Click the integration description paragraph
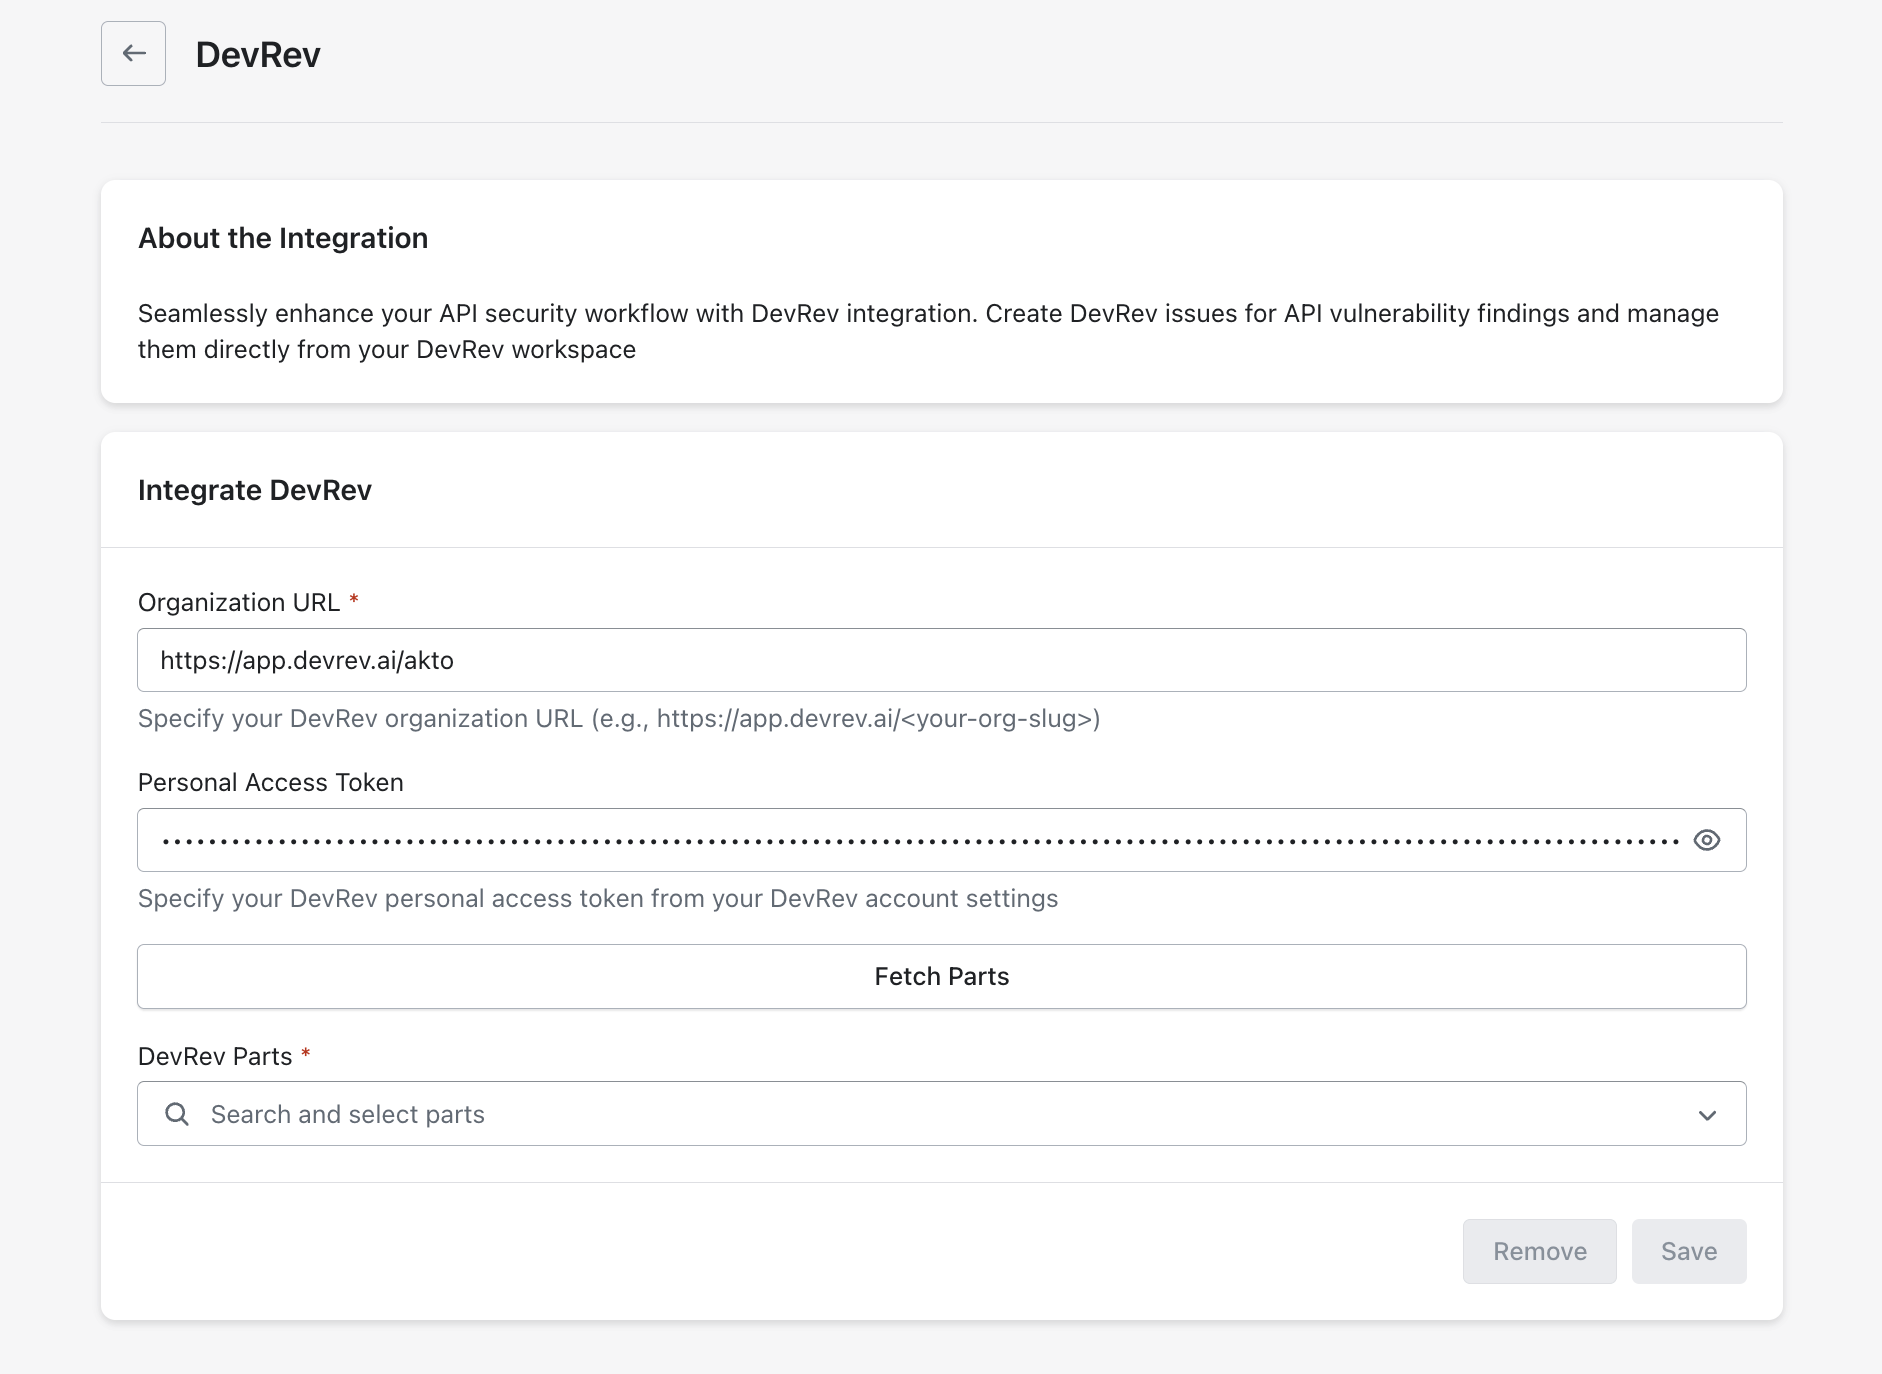Viewport: 1882px width, 1374px height. click(x=928, y=331)
